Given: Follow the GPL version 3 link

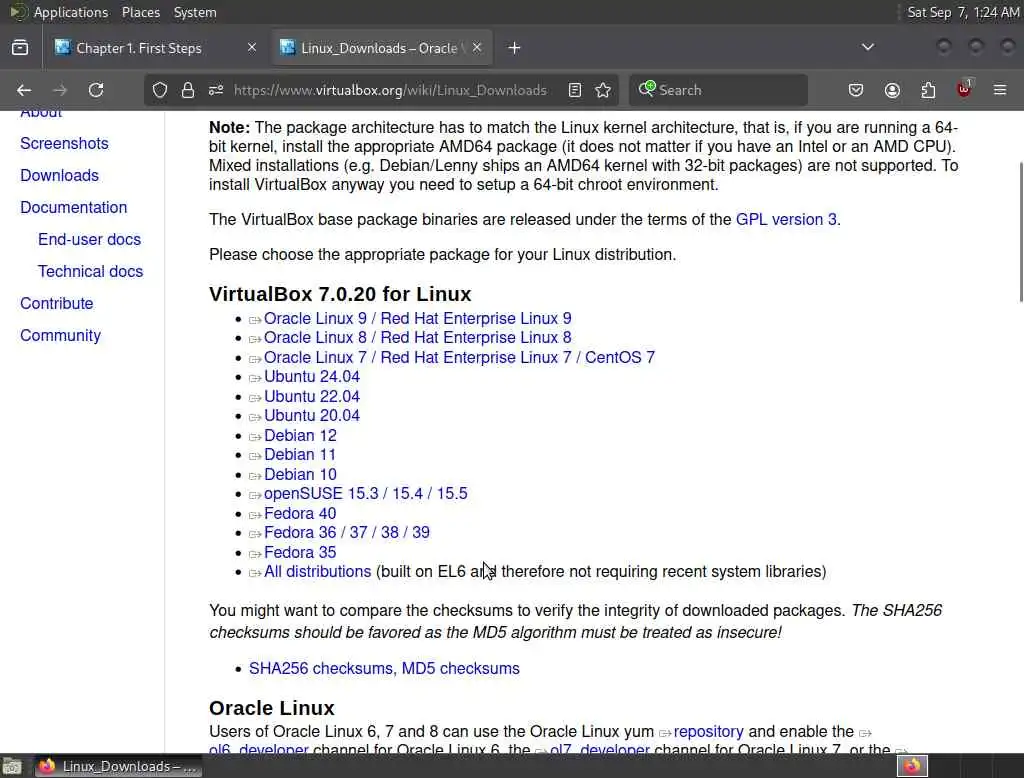Looking at the screenshot, I should (x=786, y=219).
